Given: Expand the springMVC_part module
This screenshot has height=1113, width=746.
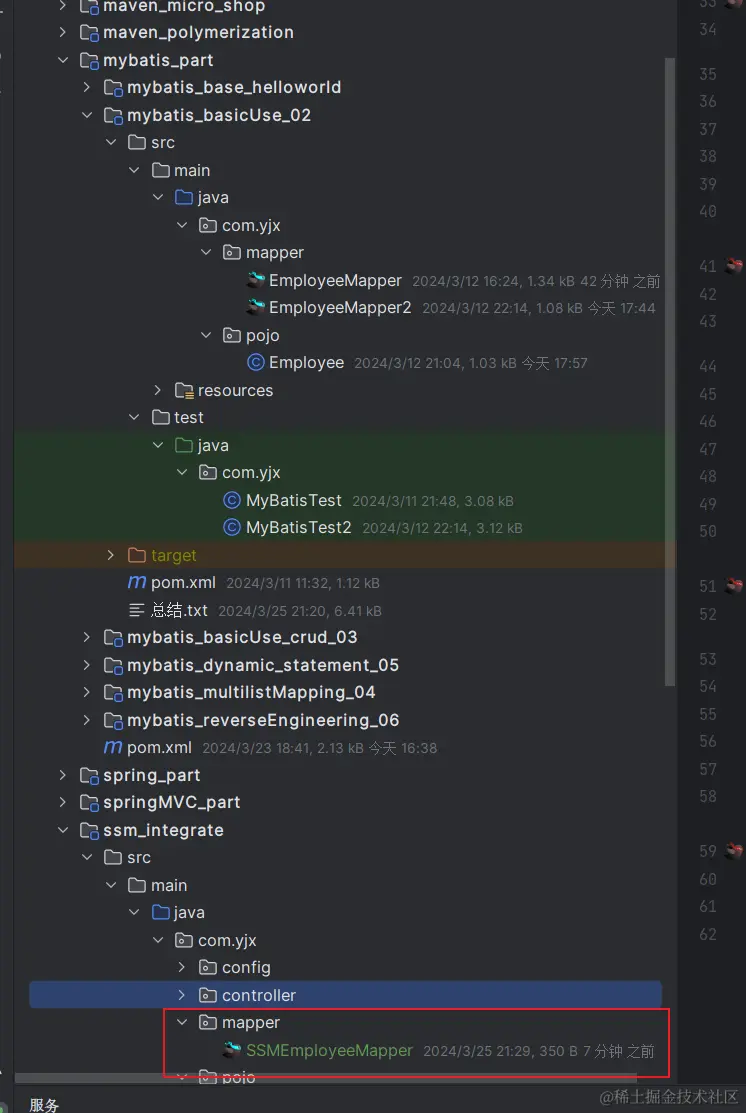Looking at the screenshot, I should [63, 803].
